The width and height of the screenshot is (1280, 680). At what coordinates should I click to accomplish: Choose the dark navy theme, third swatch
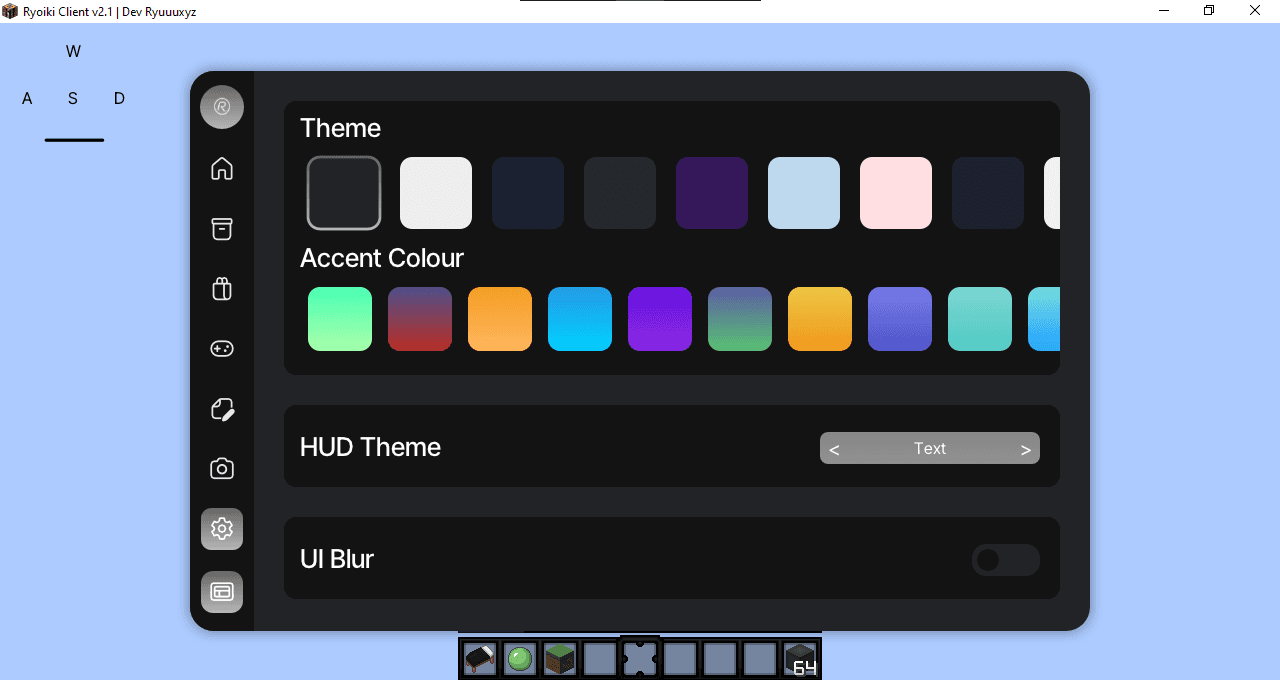click(x=528, y=193)
